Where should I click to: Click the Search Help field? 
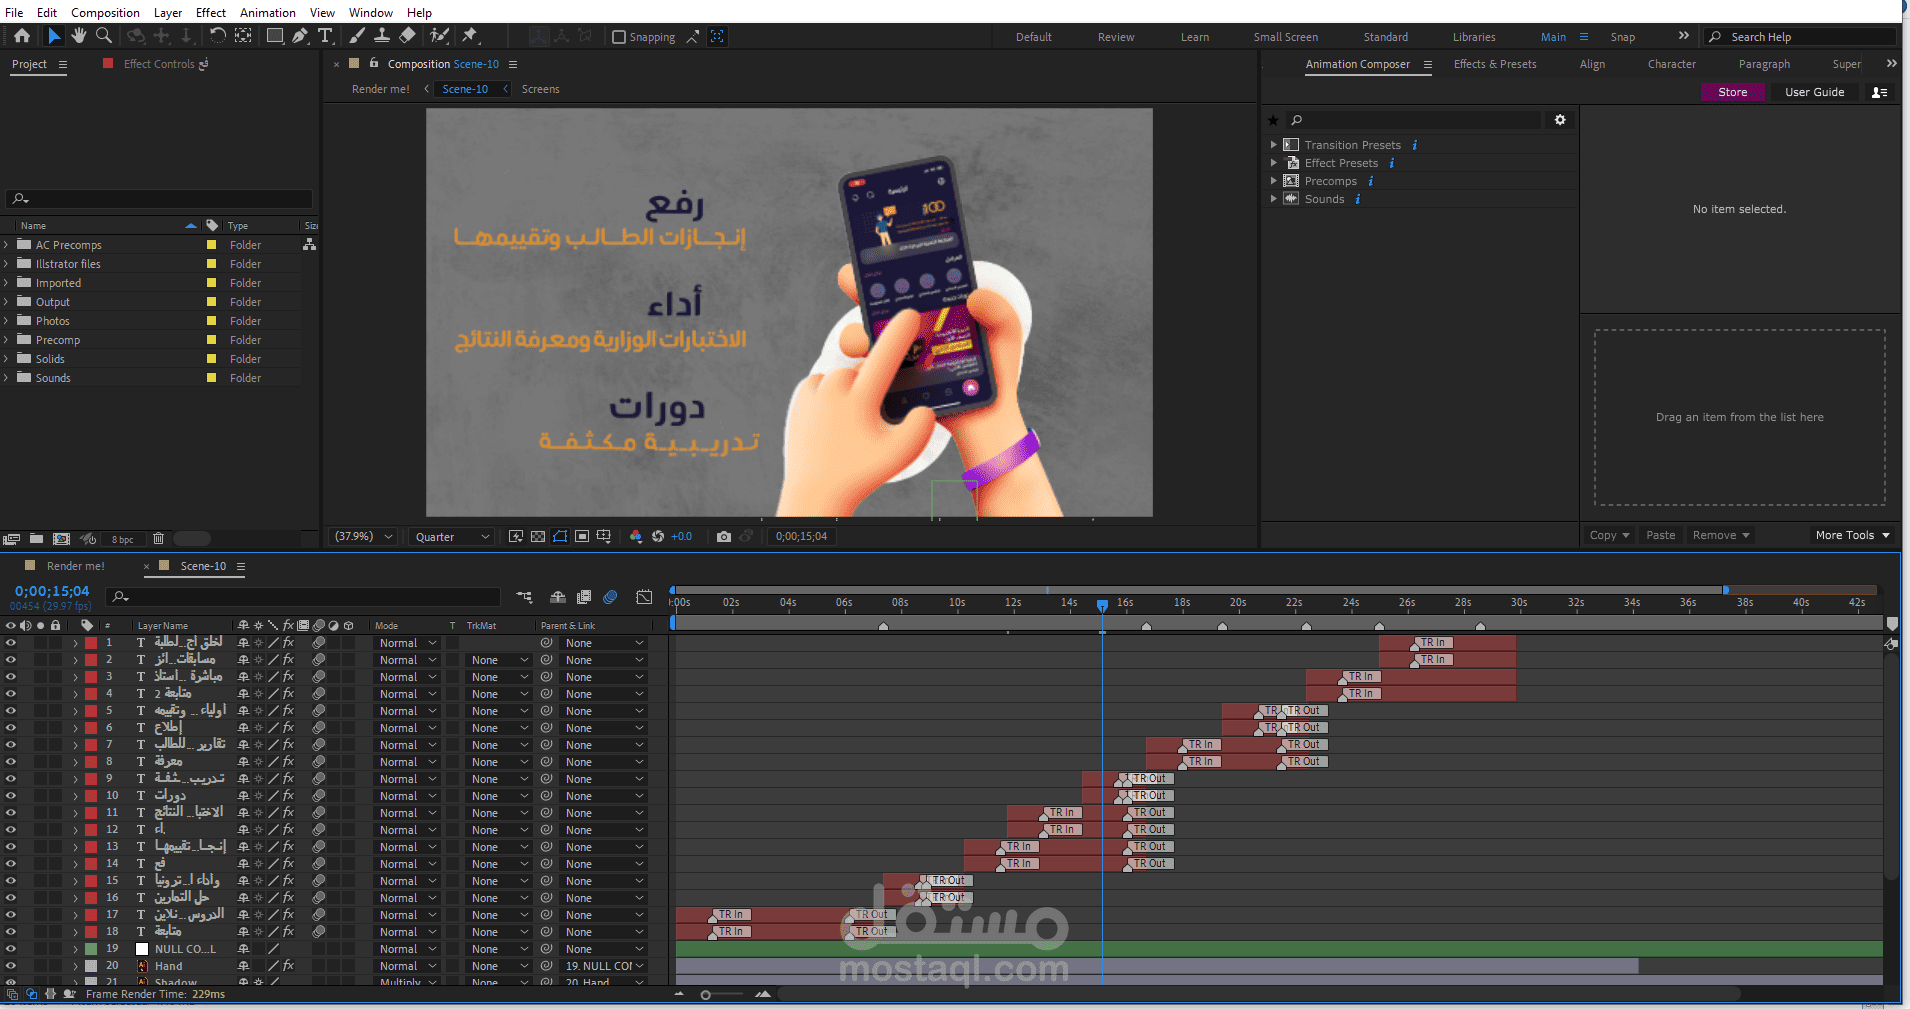[1802, 37]
